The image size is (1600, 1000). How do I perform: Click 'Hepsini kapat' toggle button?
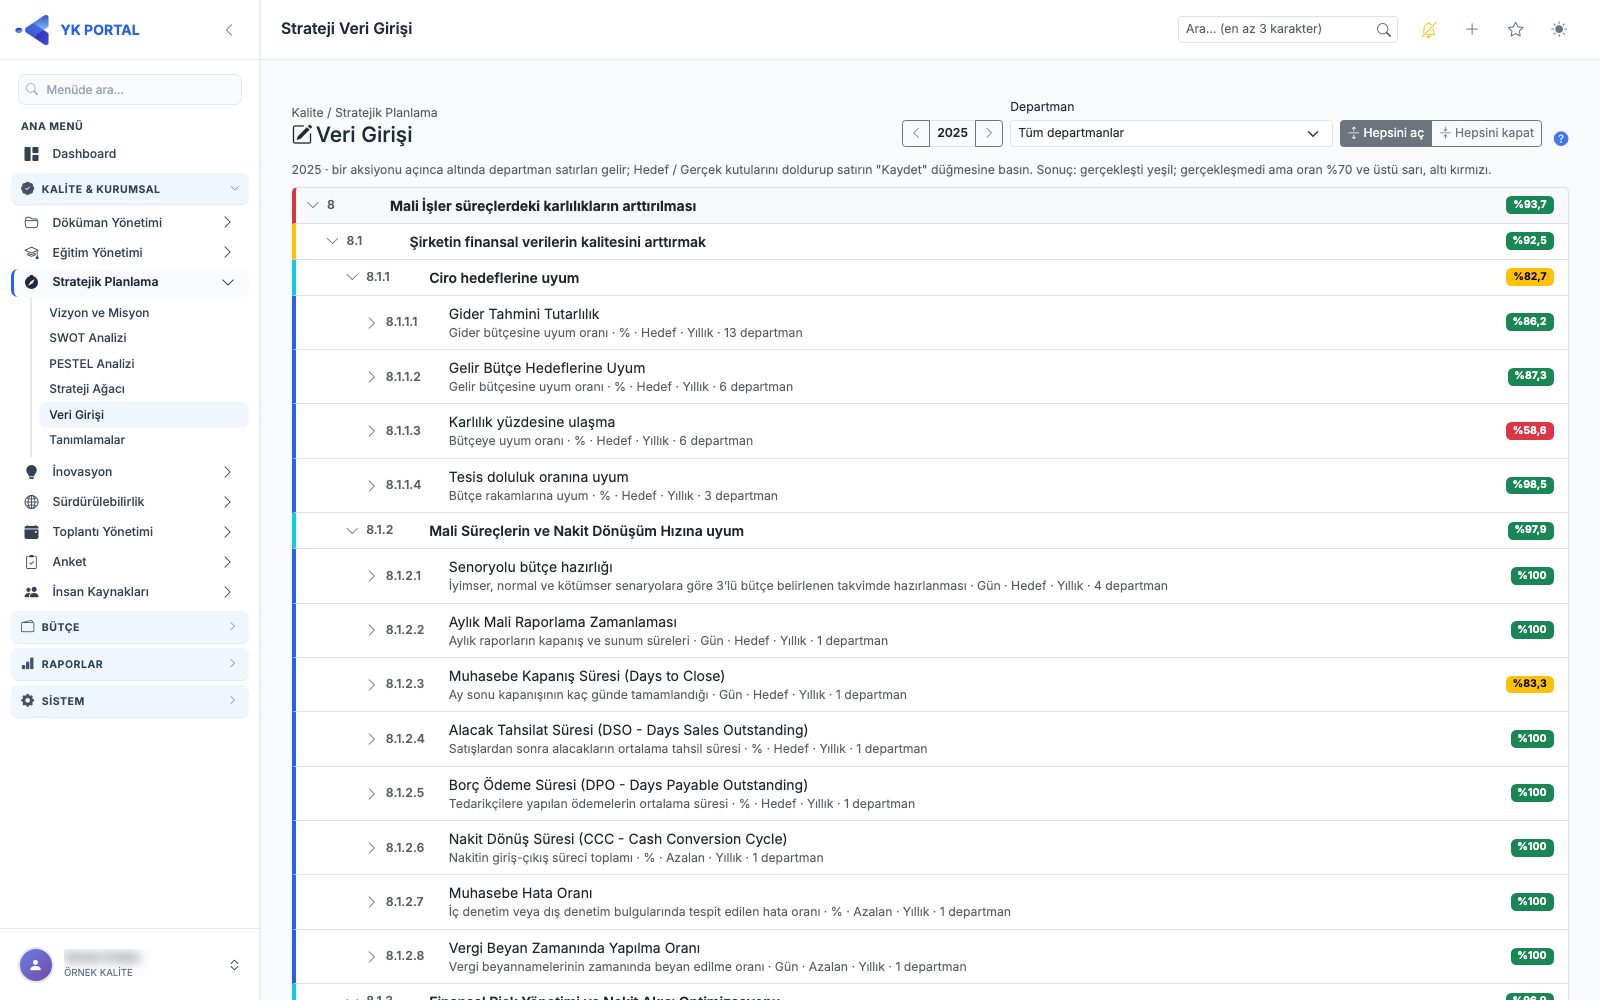[1487, 133]
